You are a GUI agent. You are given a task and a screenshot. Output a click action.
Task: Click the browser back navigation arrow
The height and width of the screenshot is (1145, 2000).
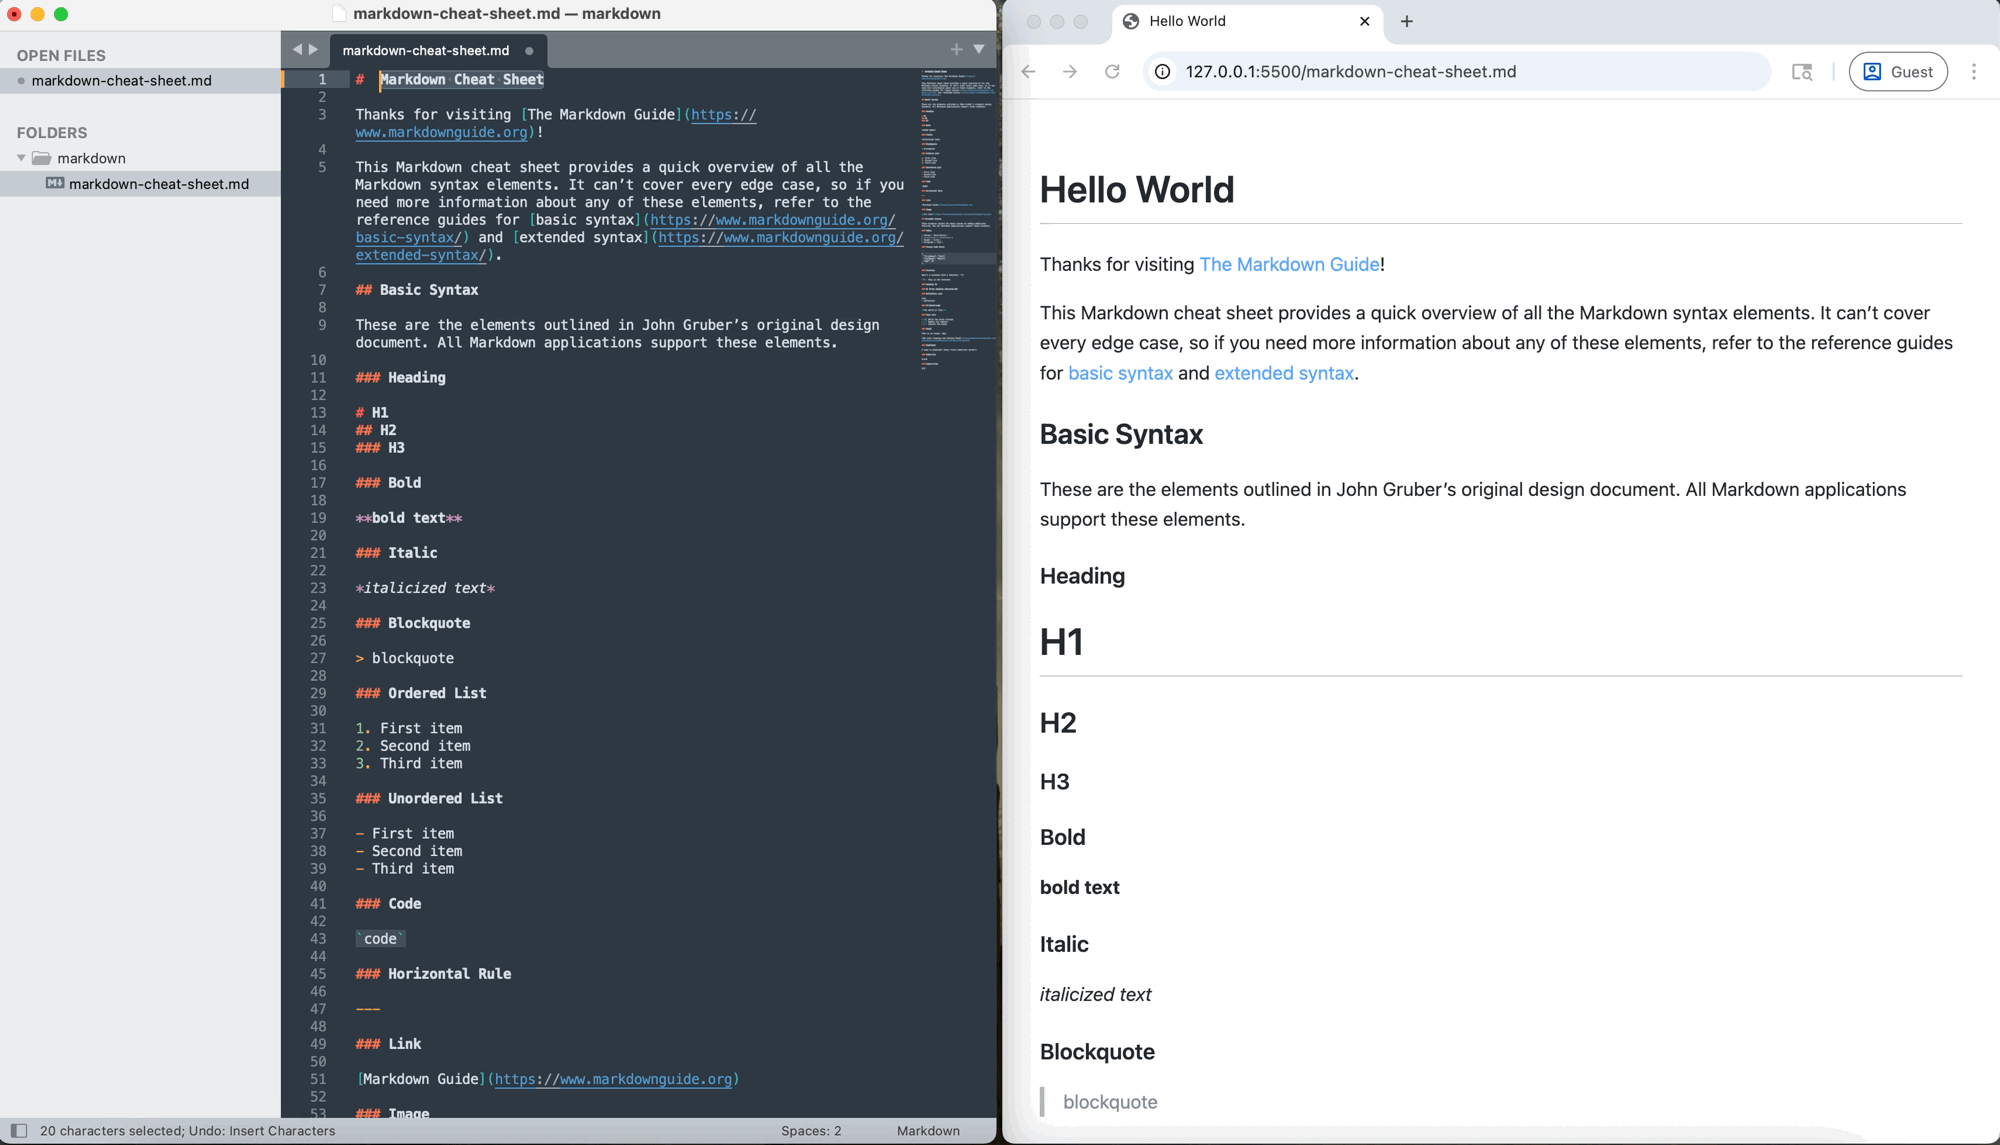(1027, 71)
